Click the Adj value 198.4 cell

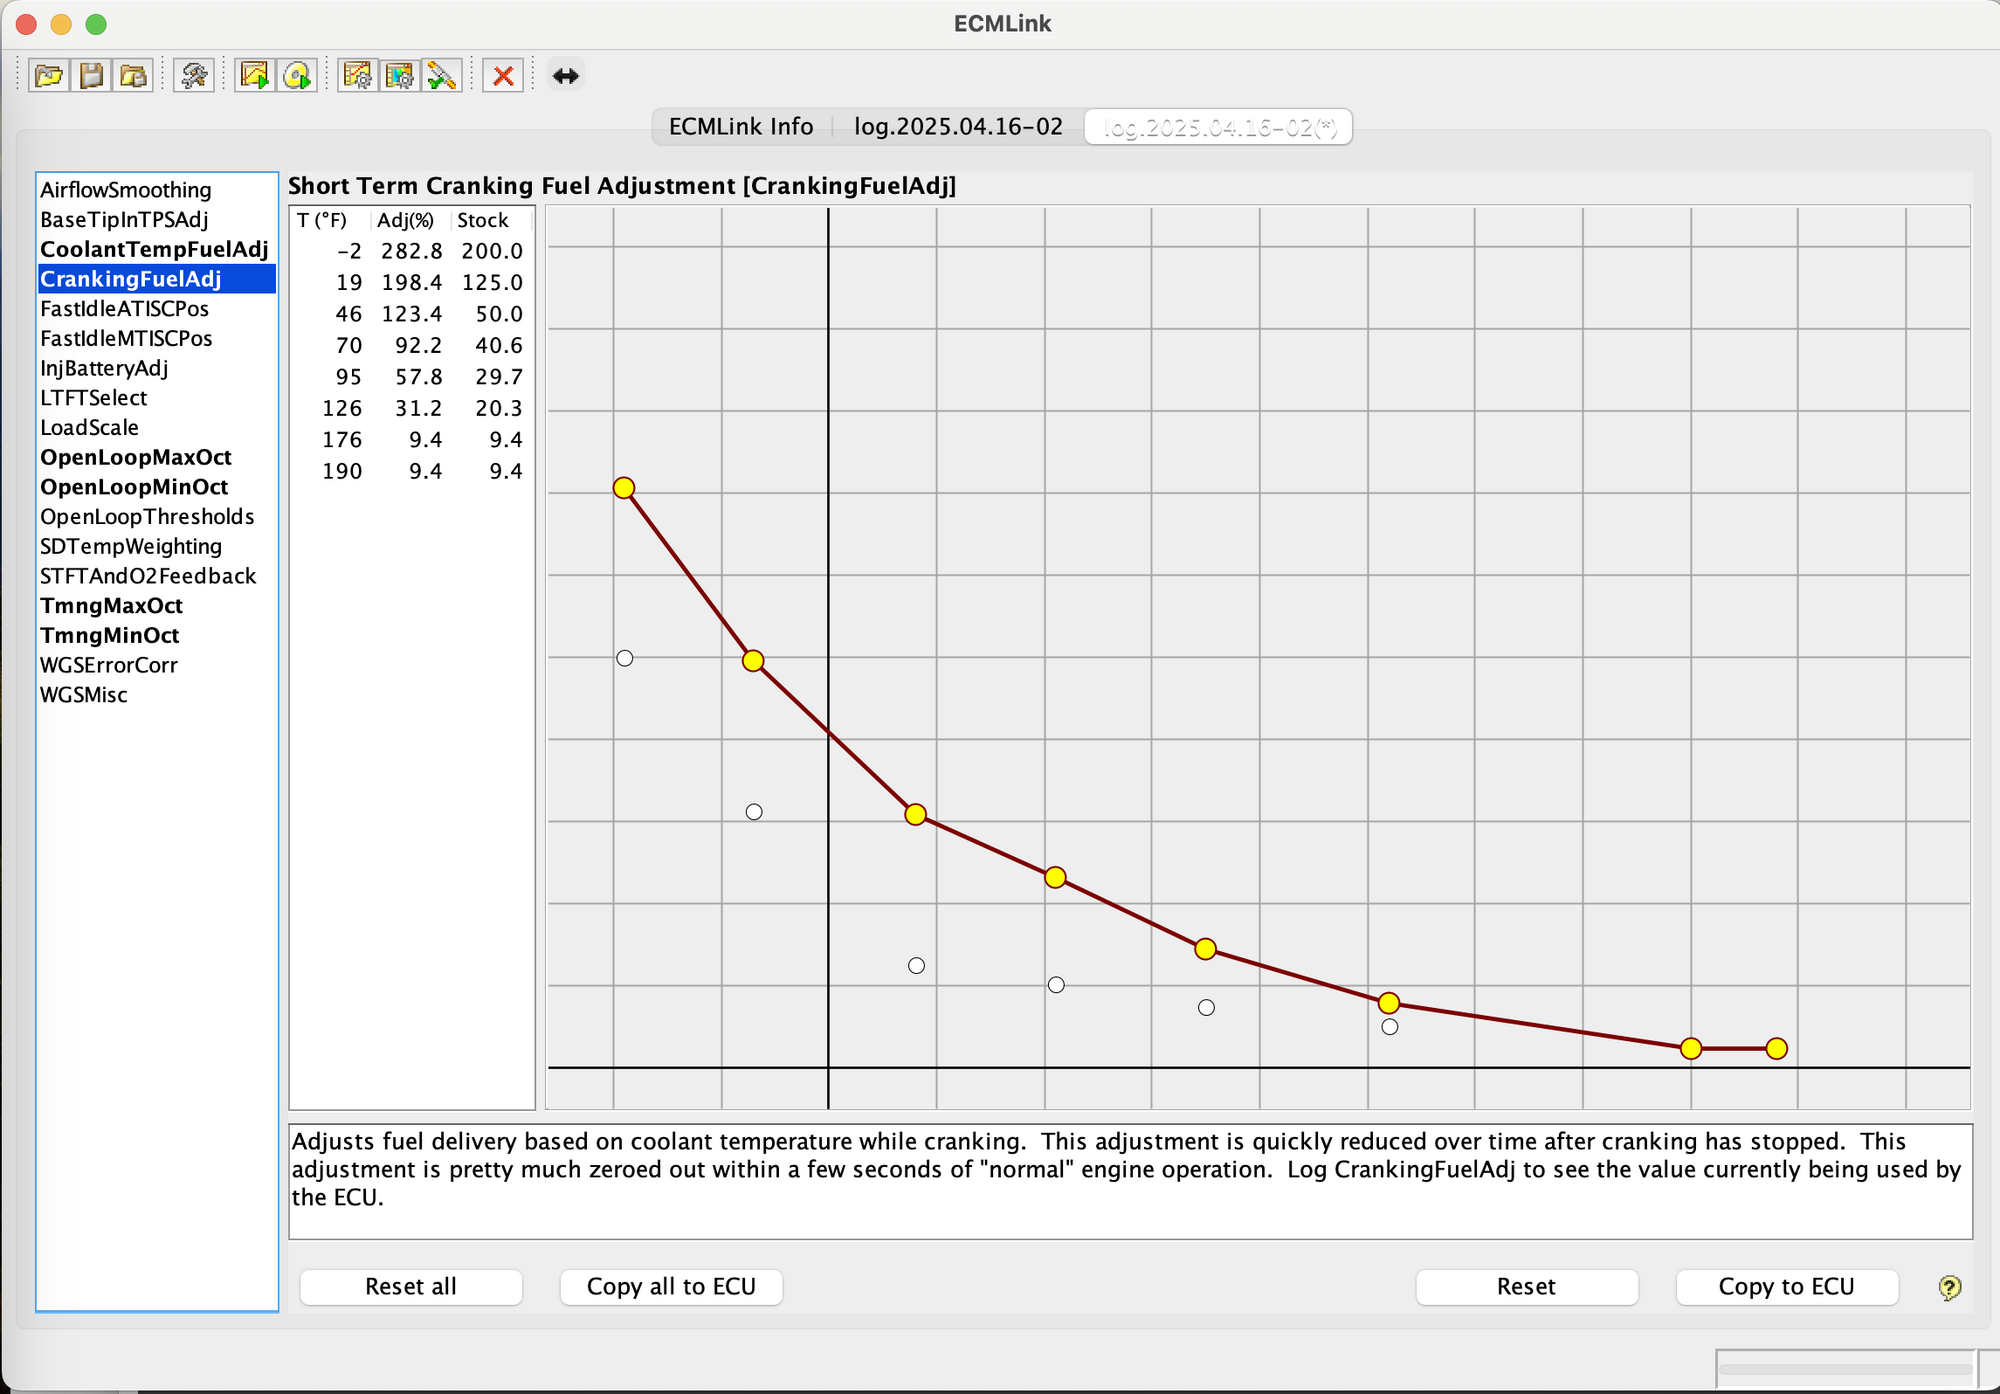(x=411, y=283)
